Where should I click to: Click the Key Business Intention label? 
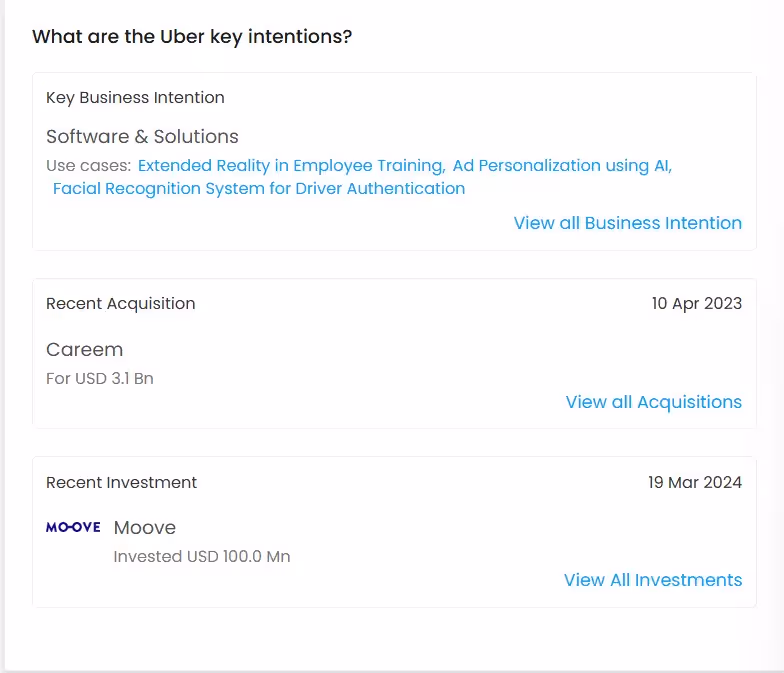[136, 98]
